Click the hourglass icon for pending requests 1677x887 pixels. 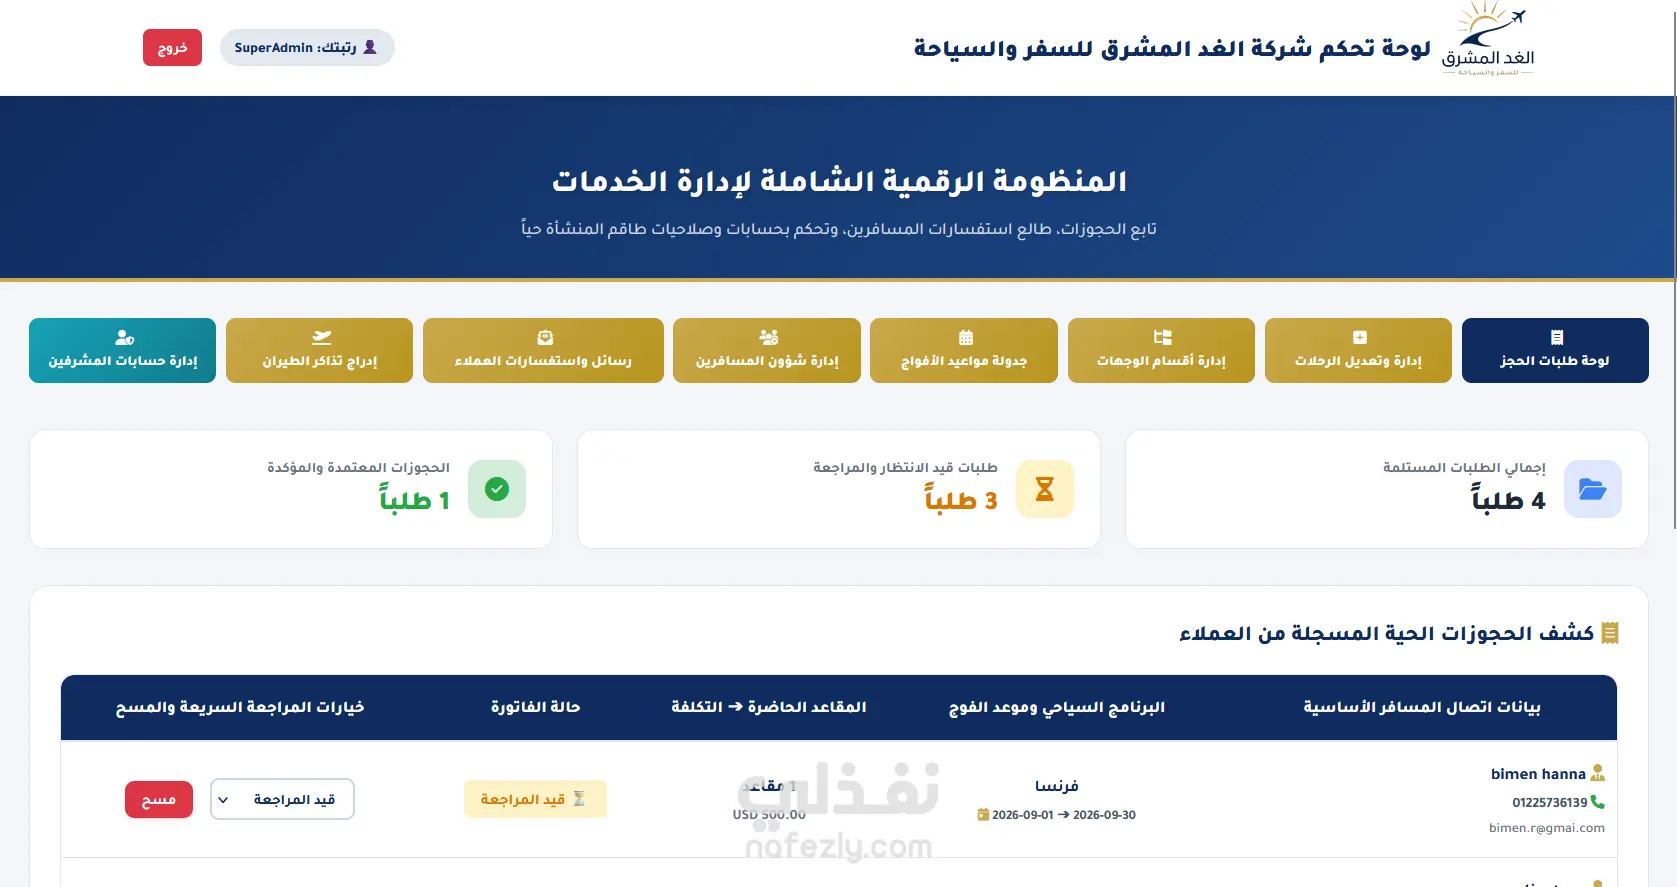pyautogui.click(x=1045, y=489)
